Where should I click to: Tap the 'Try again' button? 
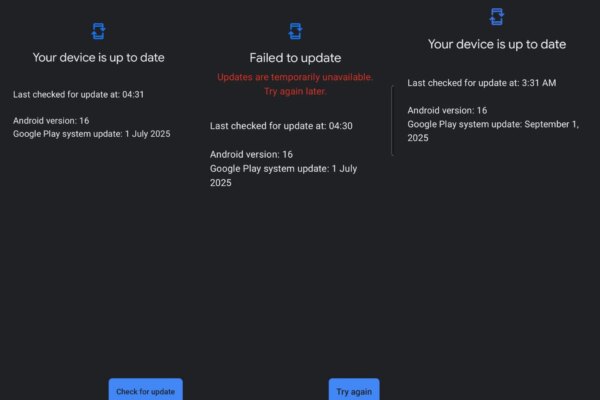[x=354, y=390]
